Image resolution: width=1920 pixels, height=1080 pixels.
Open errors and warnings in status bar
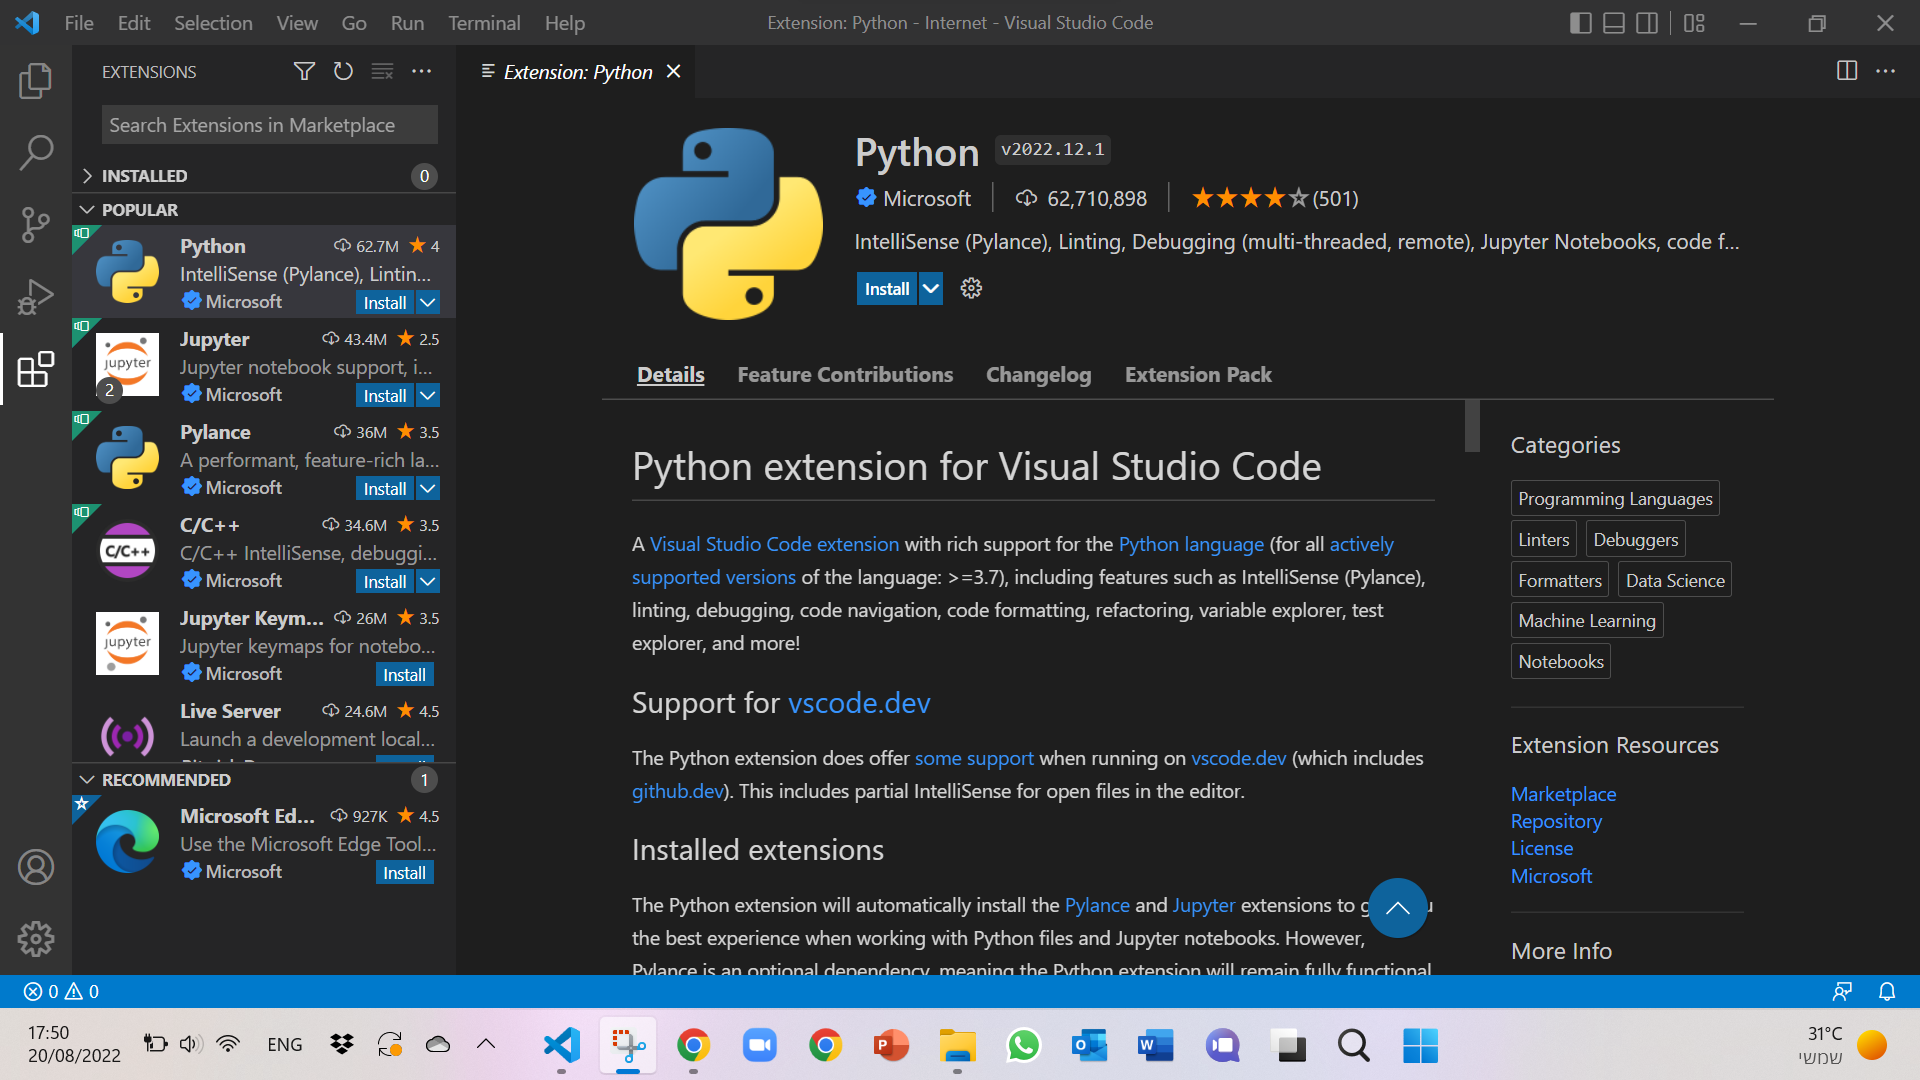click(61, 991)
